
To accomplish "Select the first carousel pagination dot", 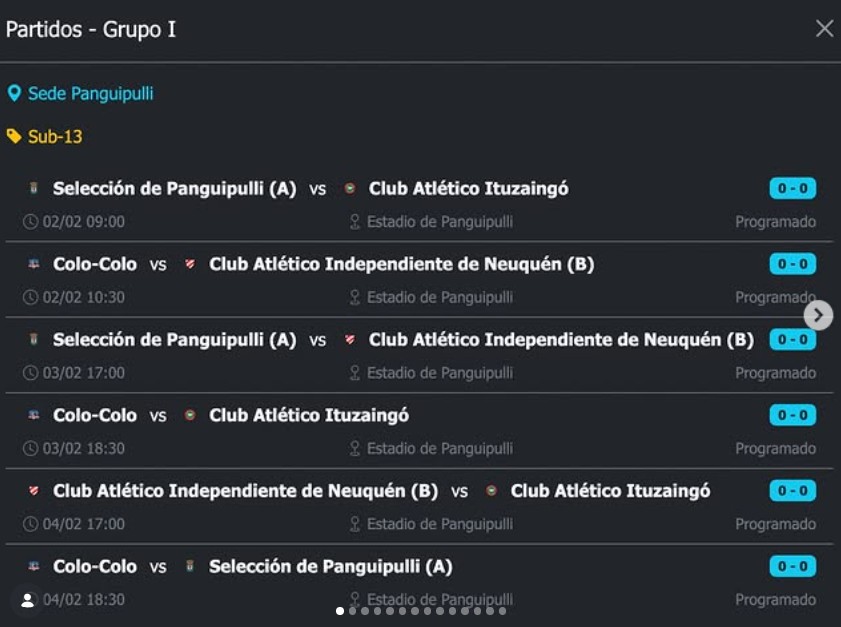I will 340,611.
